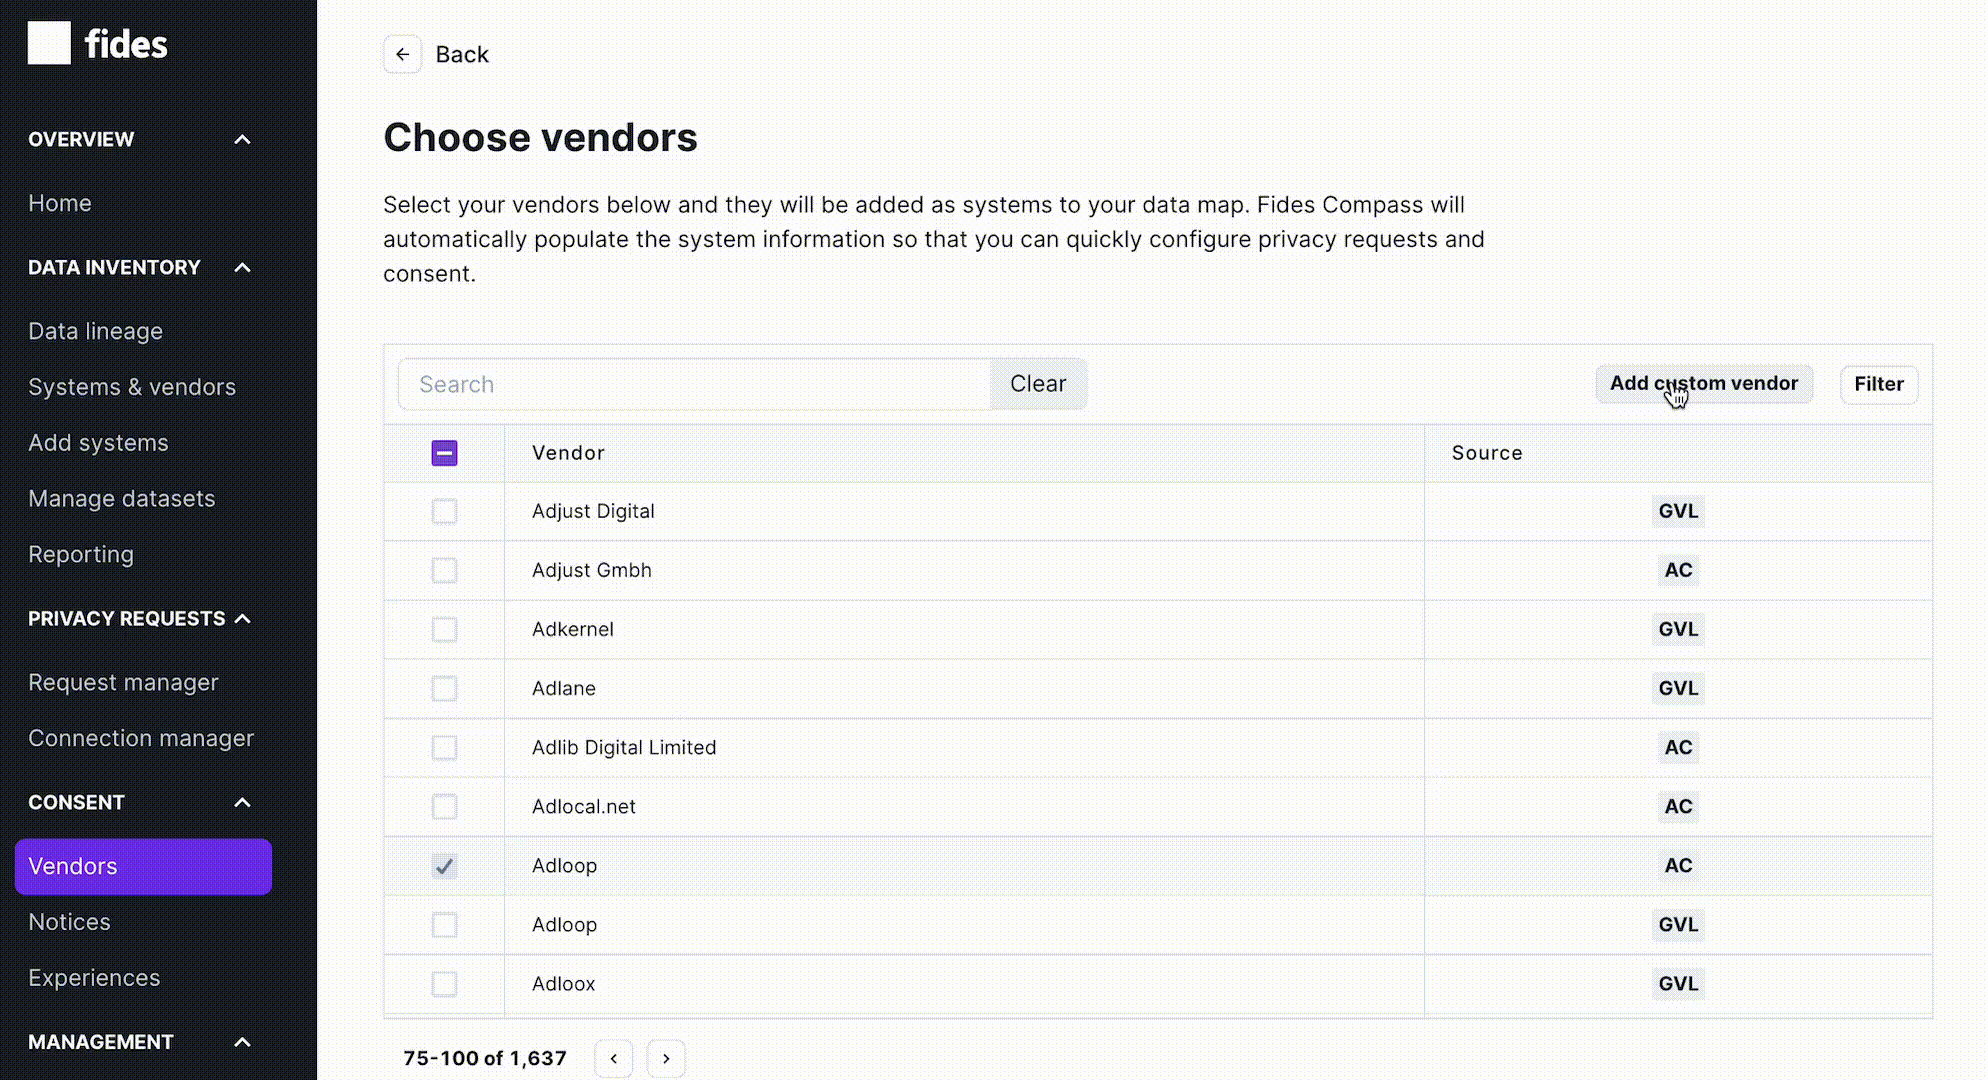The width and height of the screenshot is (1988, 1080).
Task: Click the Source column header
Action: coord(1487,453)
